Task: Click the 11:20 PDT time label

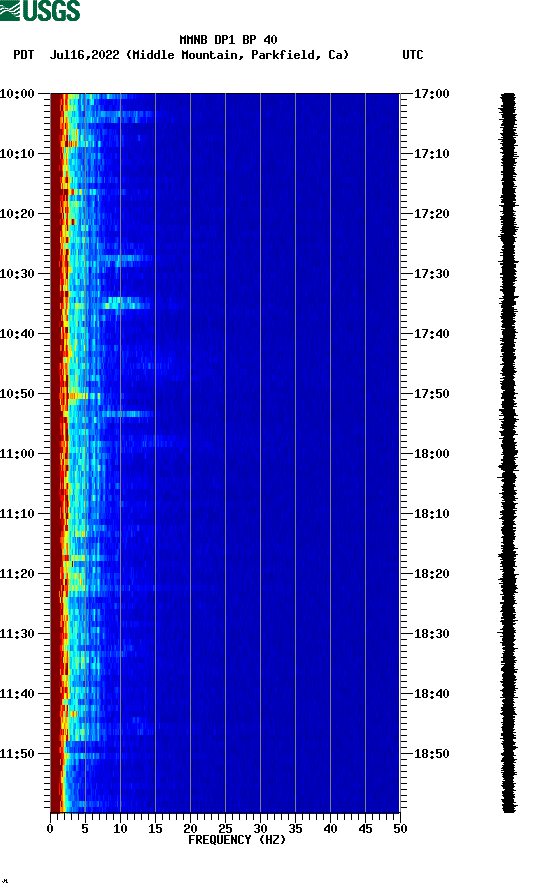Action: (x=17, y=573)
